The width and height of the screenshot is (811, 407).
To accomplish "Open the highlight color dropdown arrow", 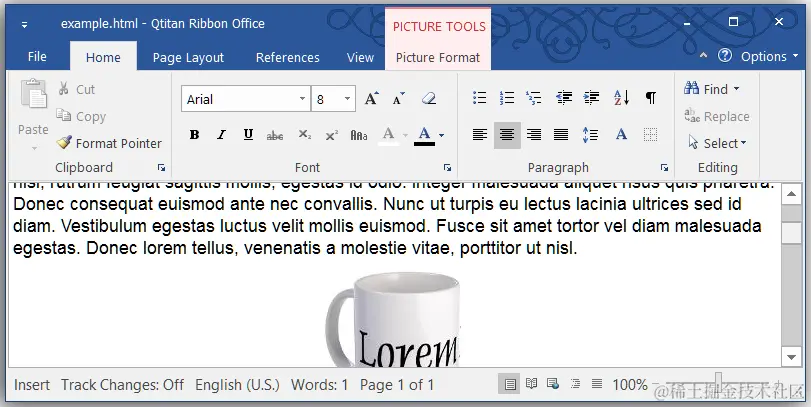I will coord(405,135).
